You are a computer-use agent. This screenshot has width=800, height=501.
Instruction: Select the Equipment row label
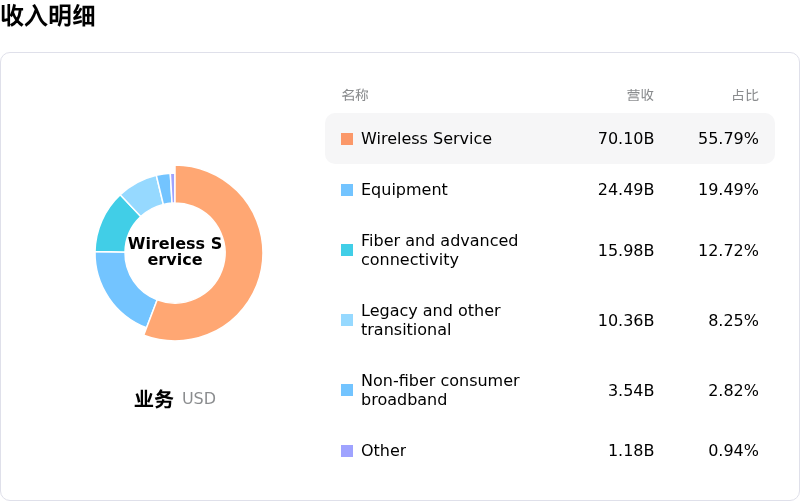pos(404,190)
